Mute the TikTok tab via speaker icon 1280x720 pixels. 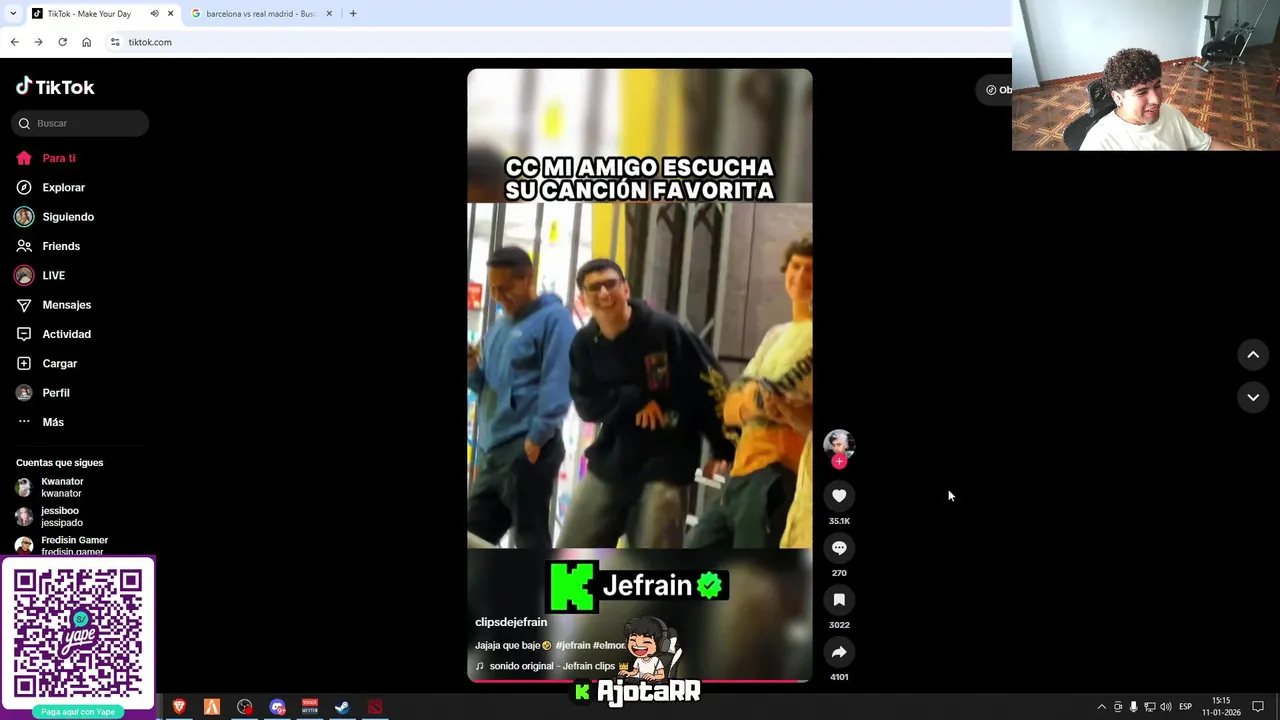pos(154,13)
